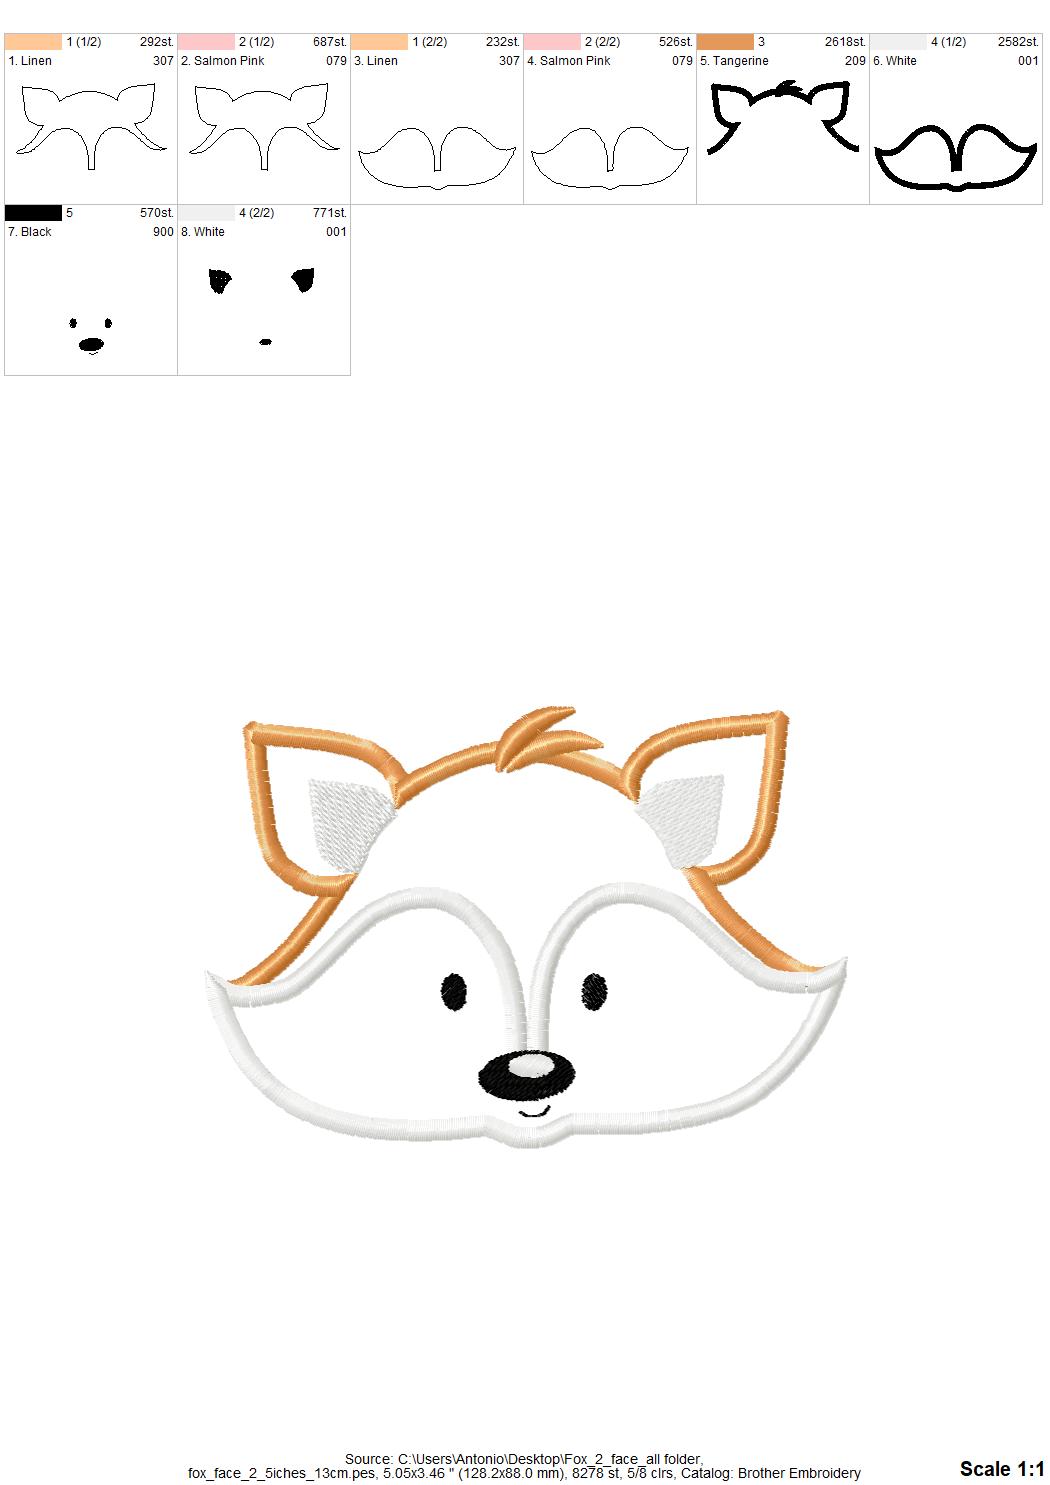This screenshot has height=1485, width=1050.
Task: Select the Tangerine color swatch for step 3
Action: click(x=725, y=42)
